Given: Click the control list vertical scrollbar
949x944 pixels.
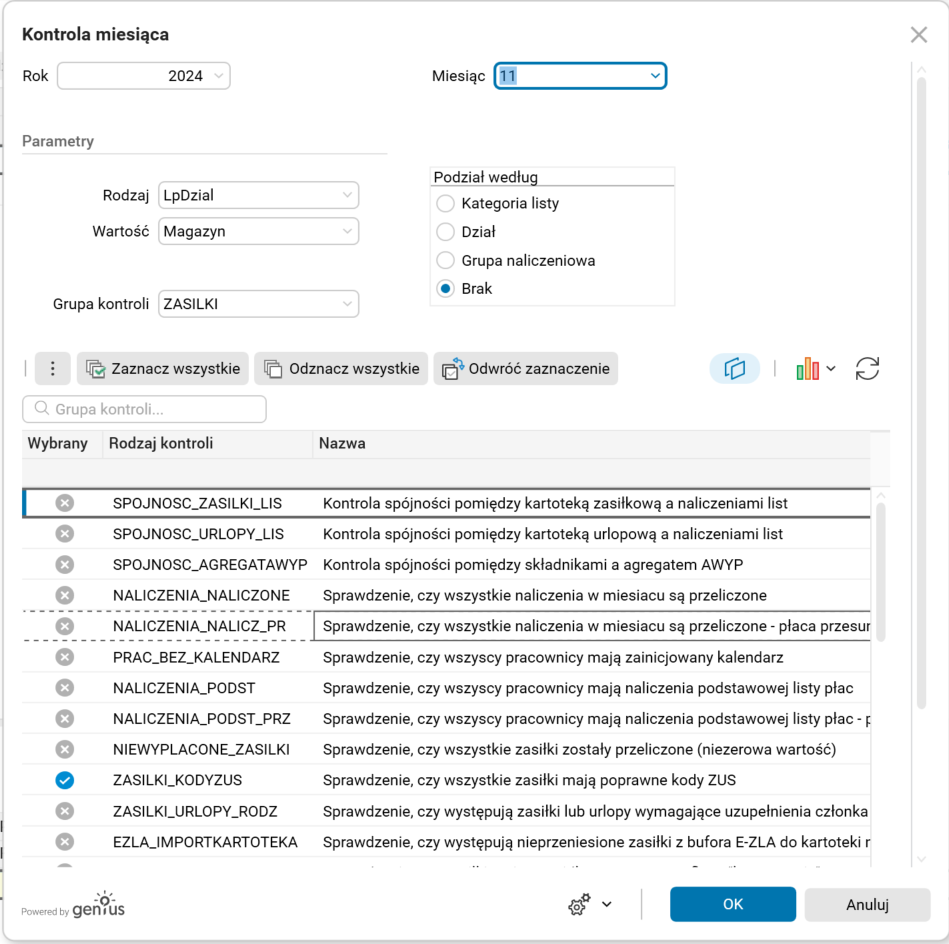Looking at the screenshot, I should (x=880, y=570).
